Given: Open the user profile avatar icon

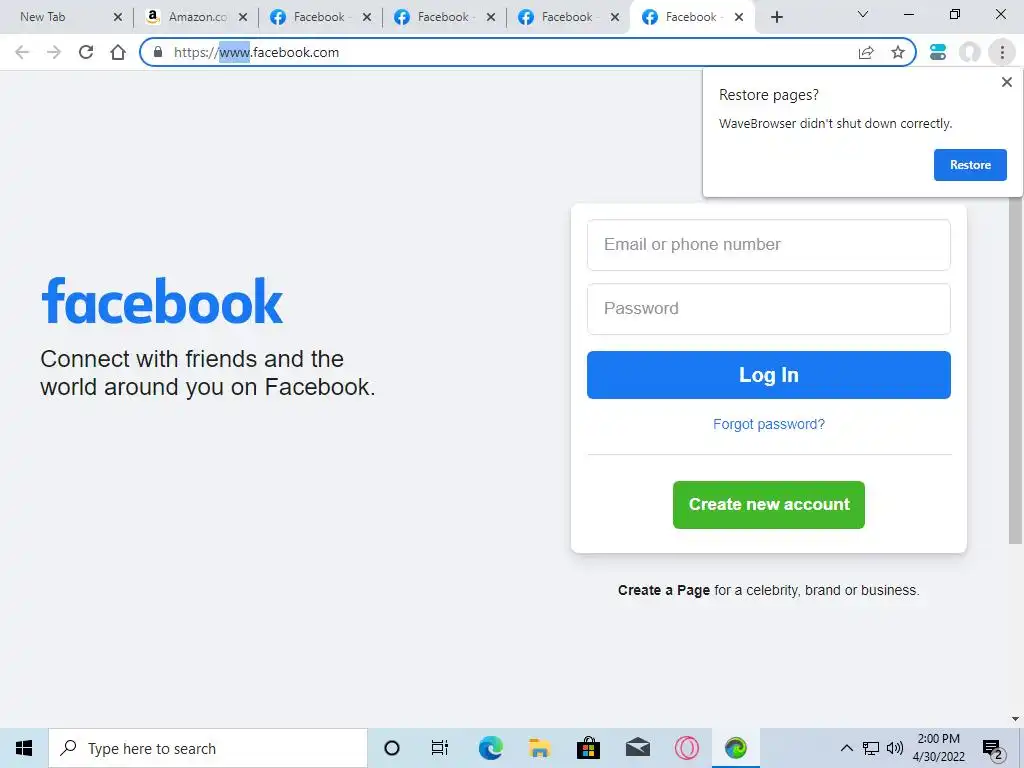Looking at the screenshot, I should point(970,52).
